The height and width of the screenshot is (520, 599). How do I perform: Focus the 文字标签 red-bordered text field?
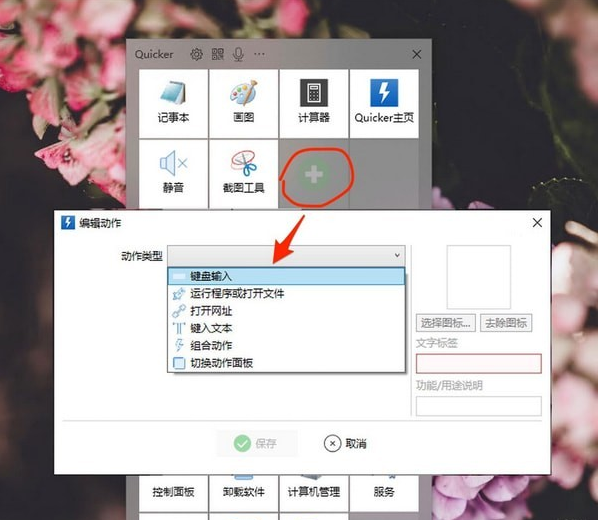[x=479, y=363]
